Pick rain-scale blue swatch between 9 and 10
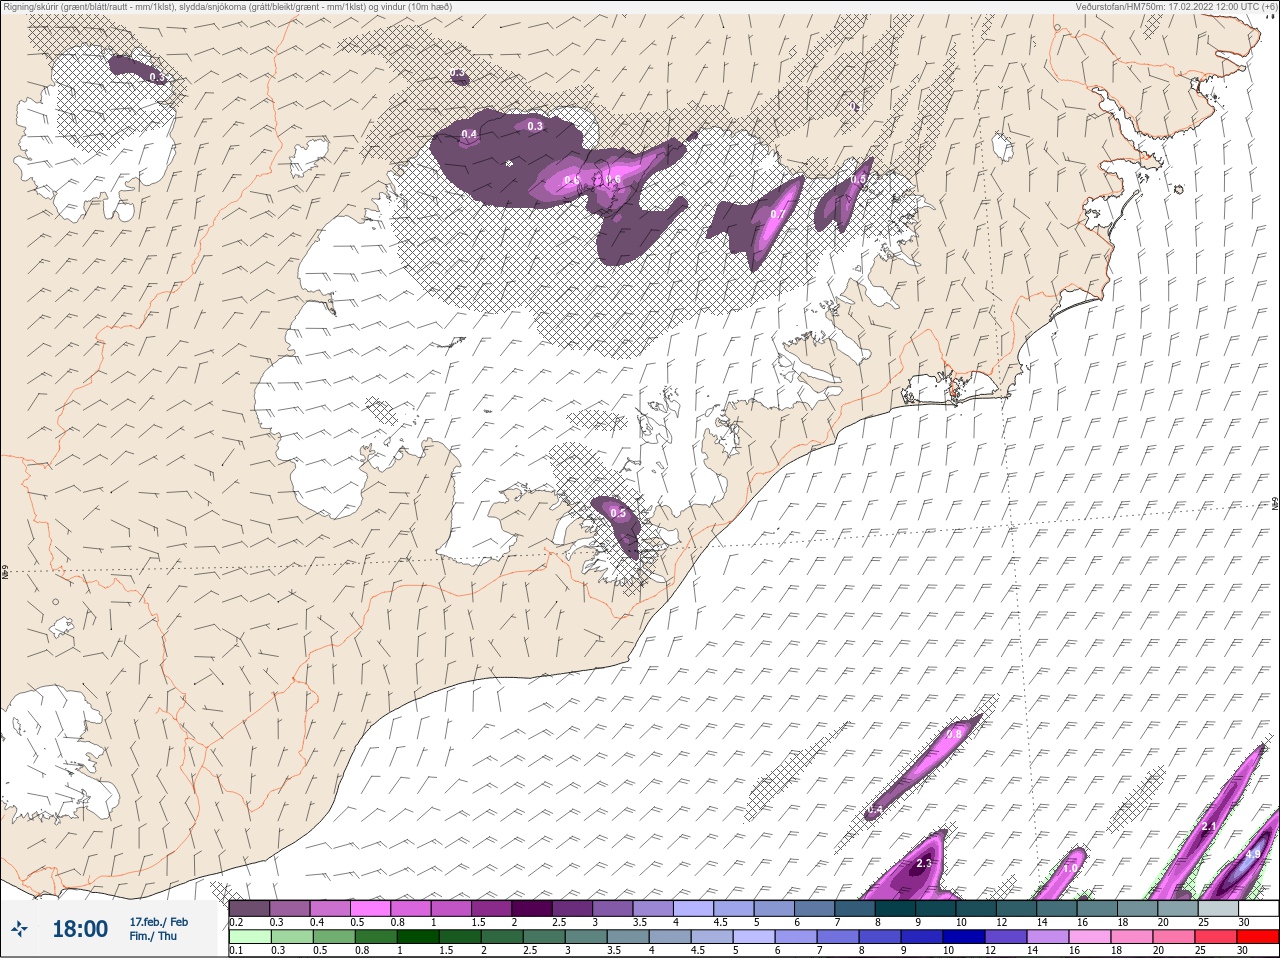This screenshot has height=958, width=1280. point(922,937)
